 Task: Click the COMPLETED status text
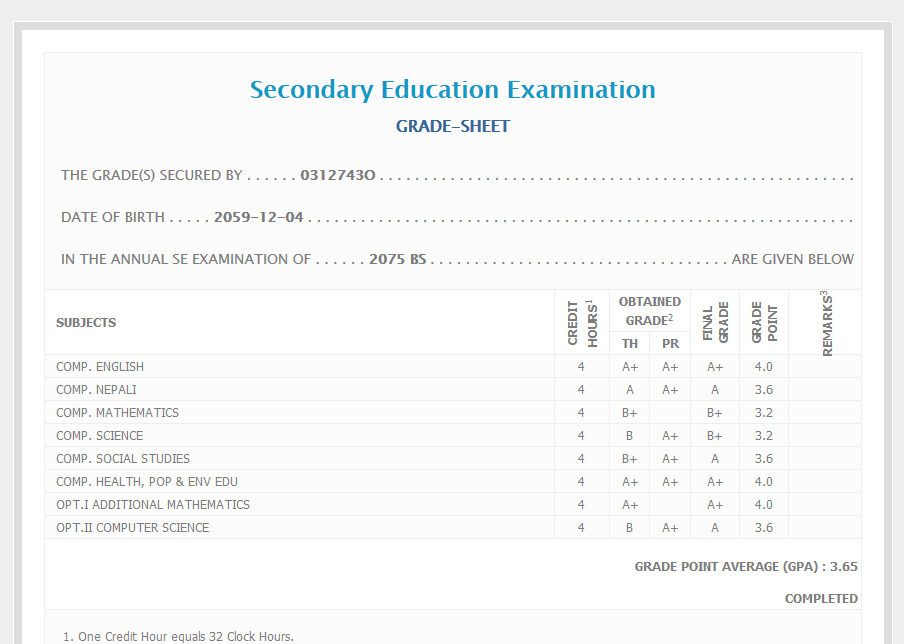coord(821,598)
